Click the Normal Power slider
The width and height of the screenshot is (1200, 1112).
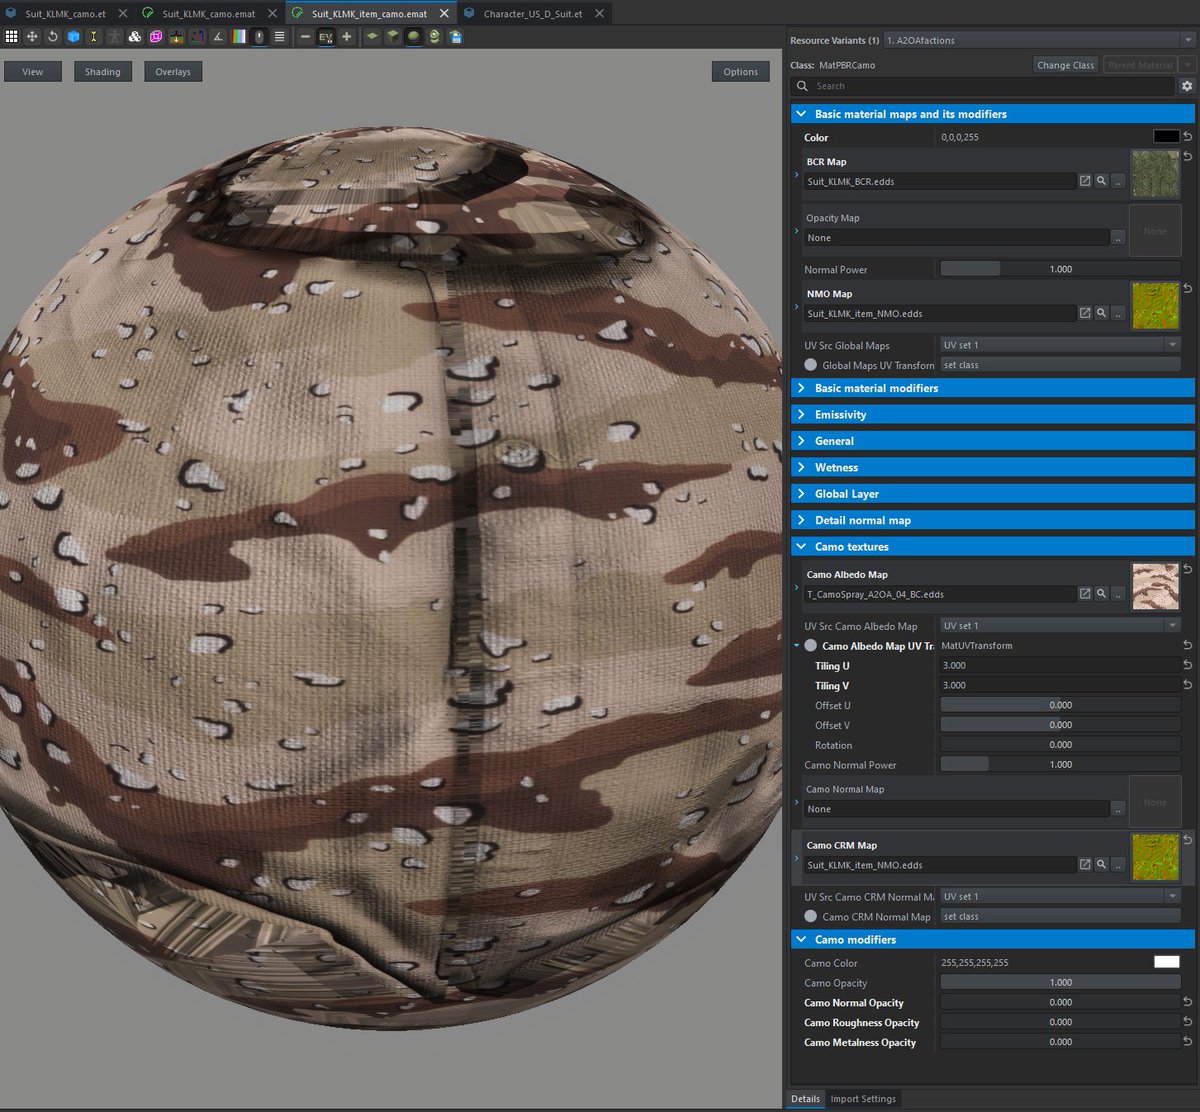[x=1060, y=269]
